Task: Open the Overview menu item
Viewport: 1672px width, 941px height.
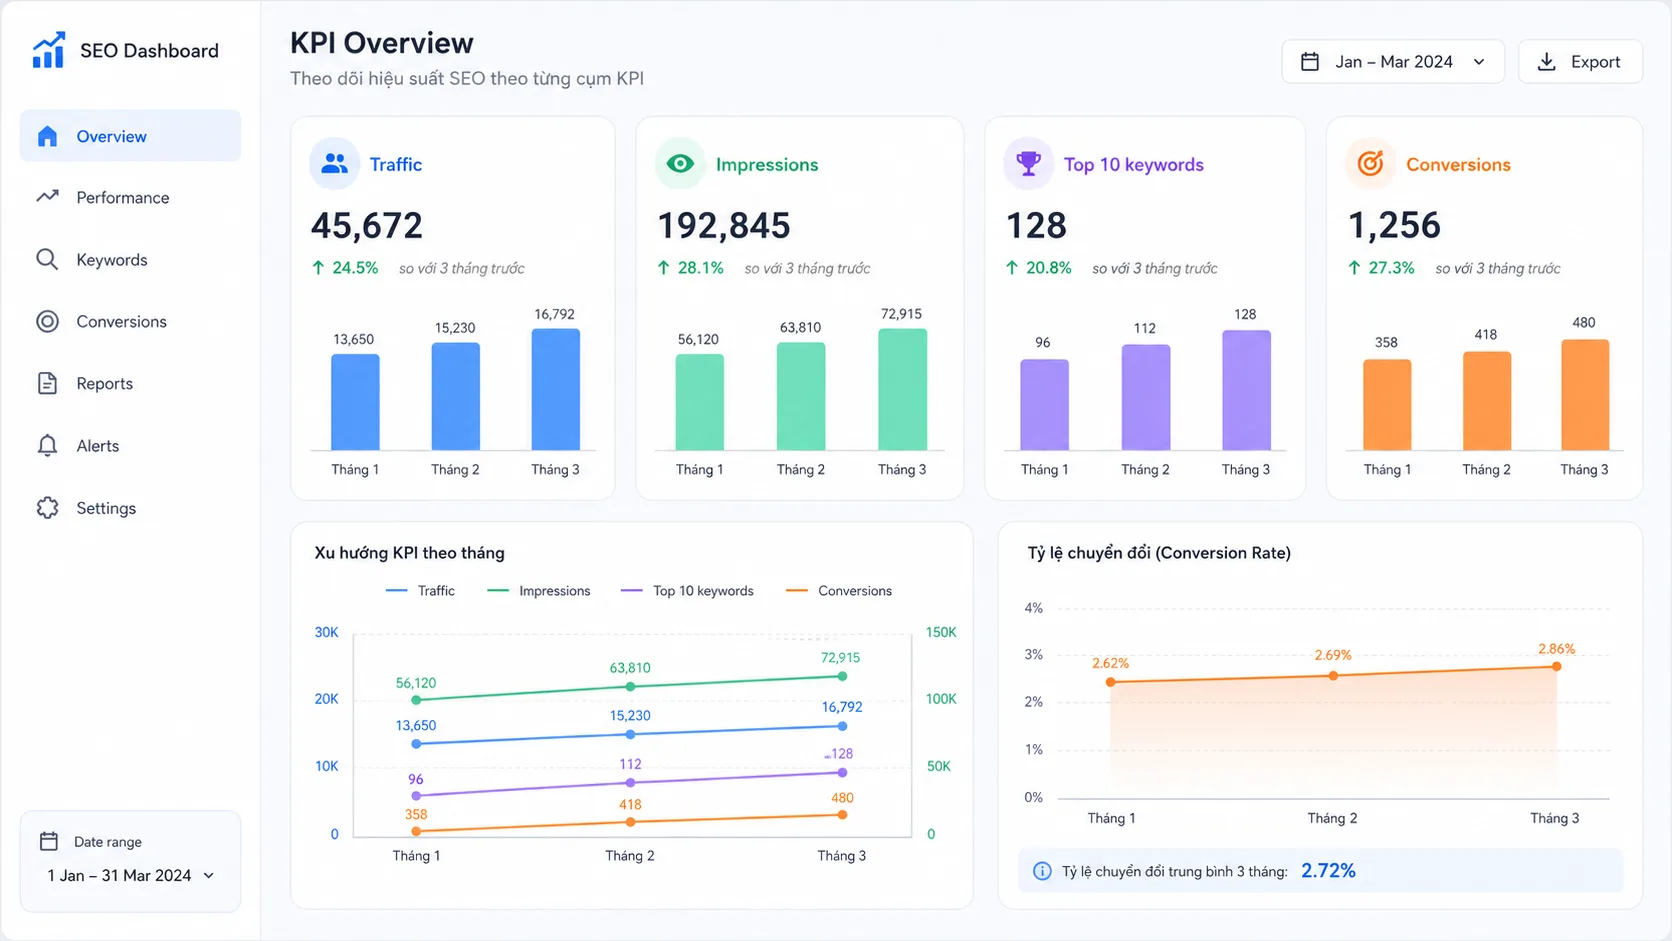Action: click(130, 136)
